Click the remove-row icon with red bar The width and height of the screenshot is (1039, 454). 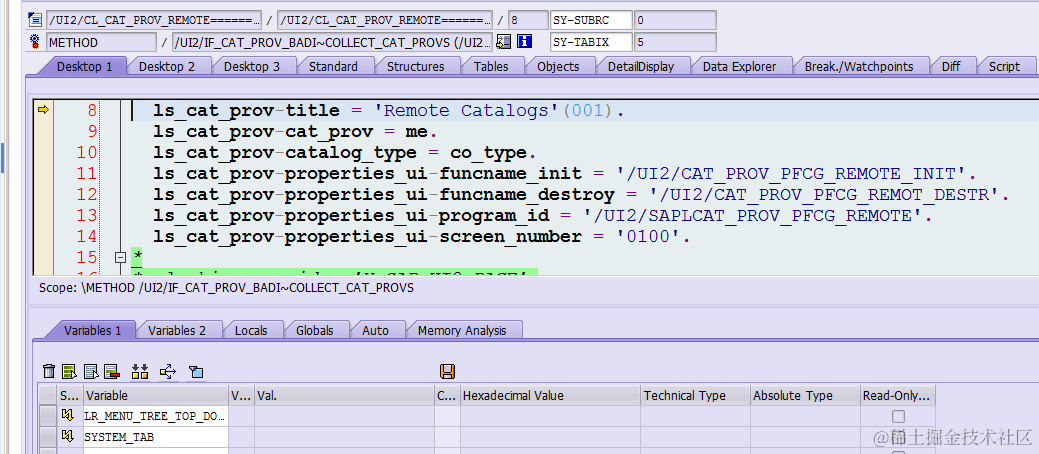[x=111, y=372]
